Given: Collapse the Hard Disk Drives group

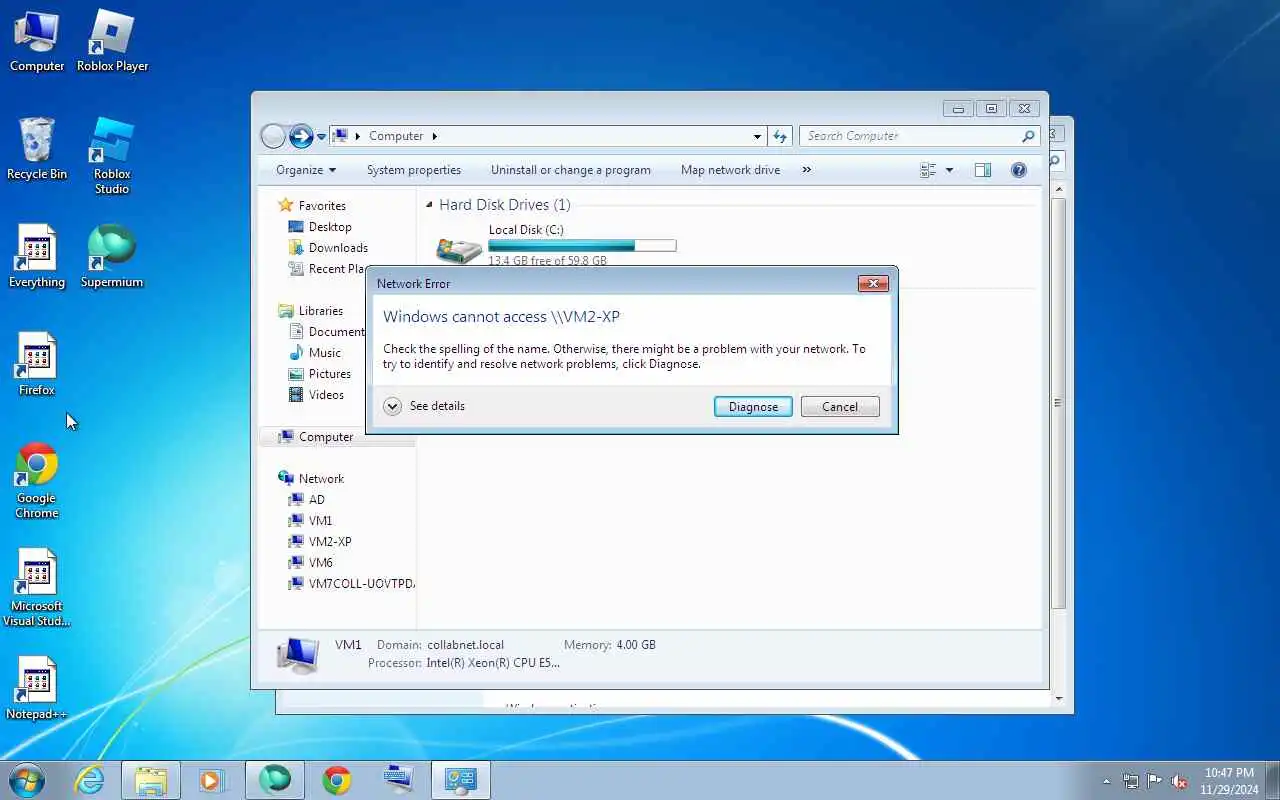Looking at the screenshot, I should tap(430, 205).
